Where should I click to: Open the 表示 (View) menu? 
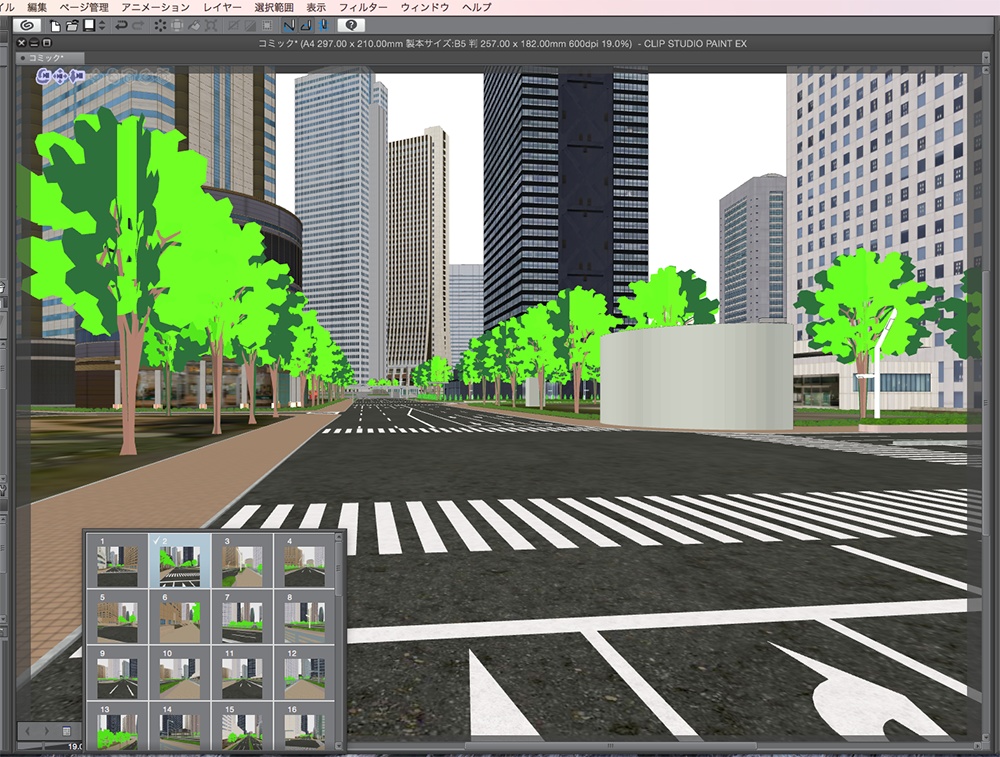(317, 6)
